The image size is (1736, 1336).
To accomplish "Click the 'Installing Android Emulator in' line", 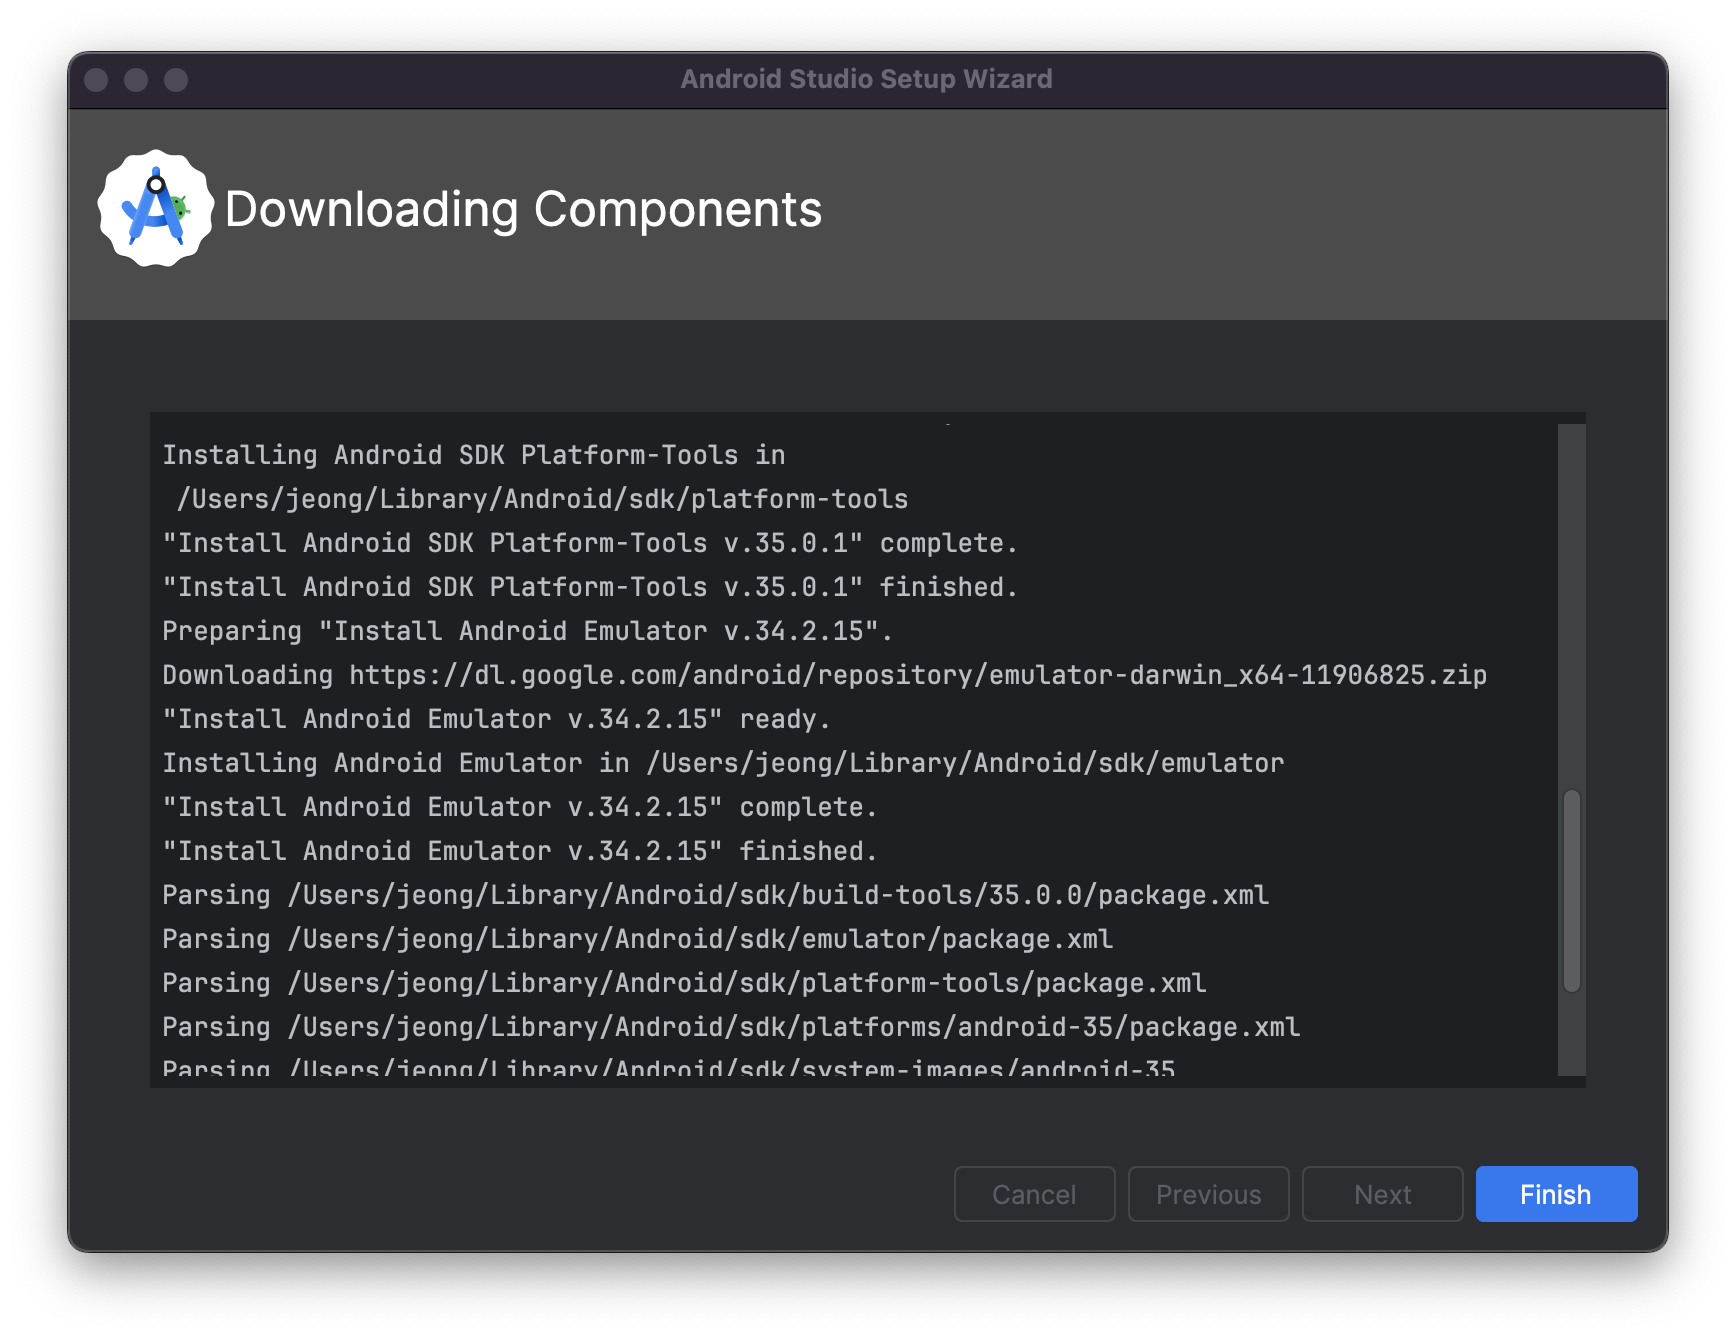I will point(723,763).
